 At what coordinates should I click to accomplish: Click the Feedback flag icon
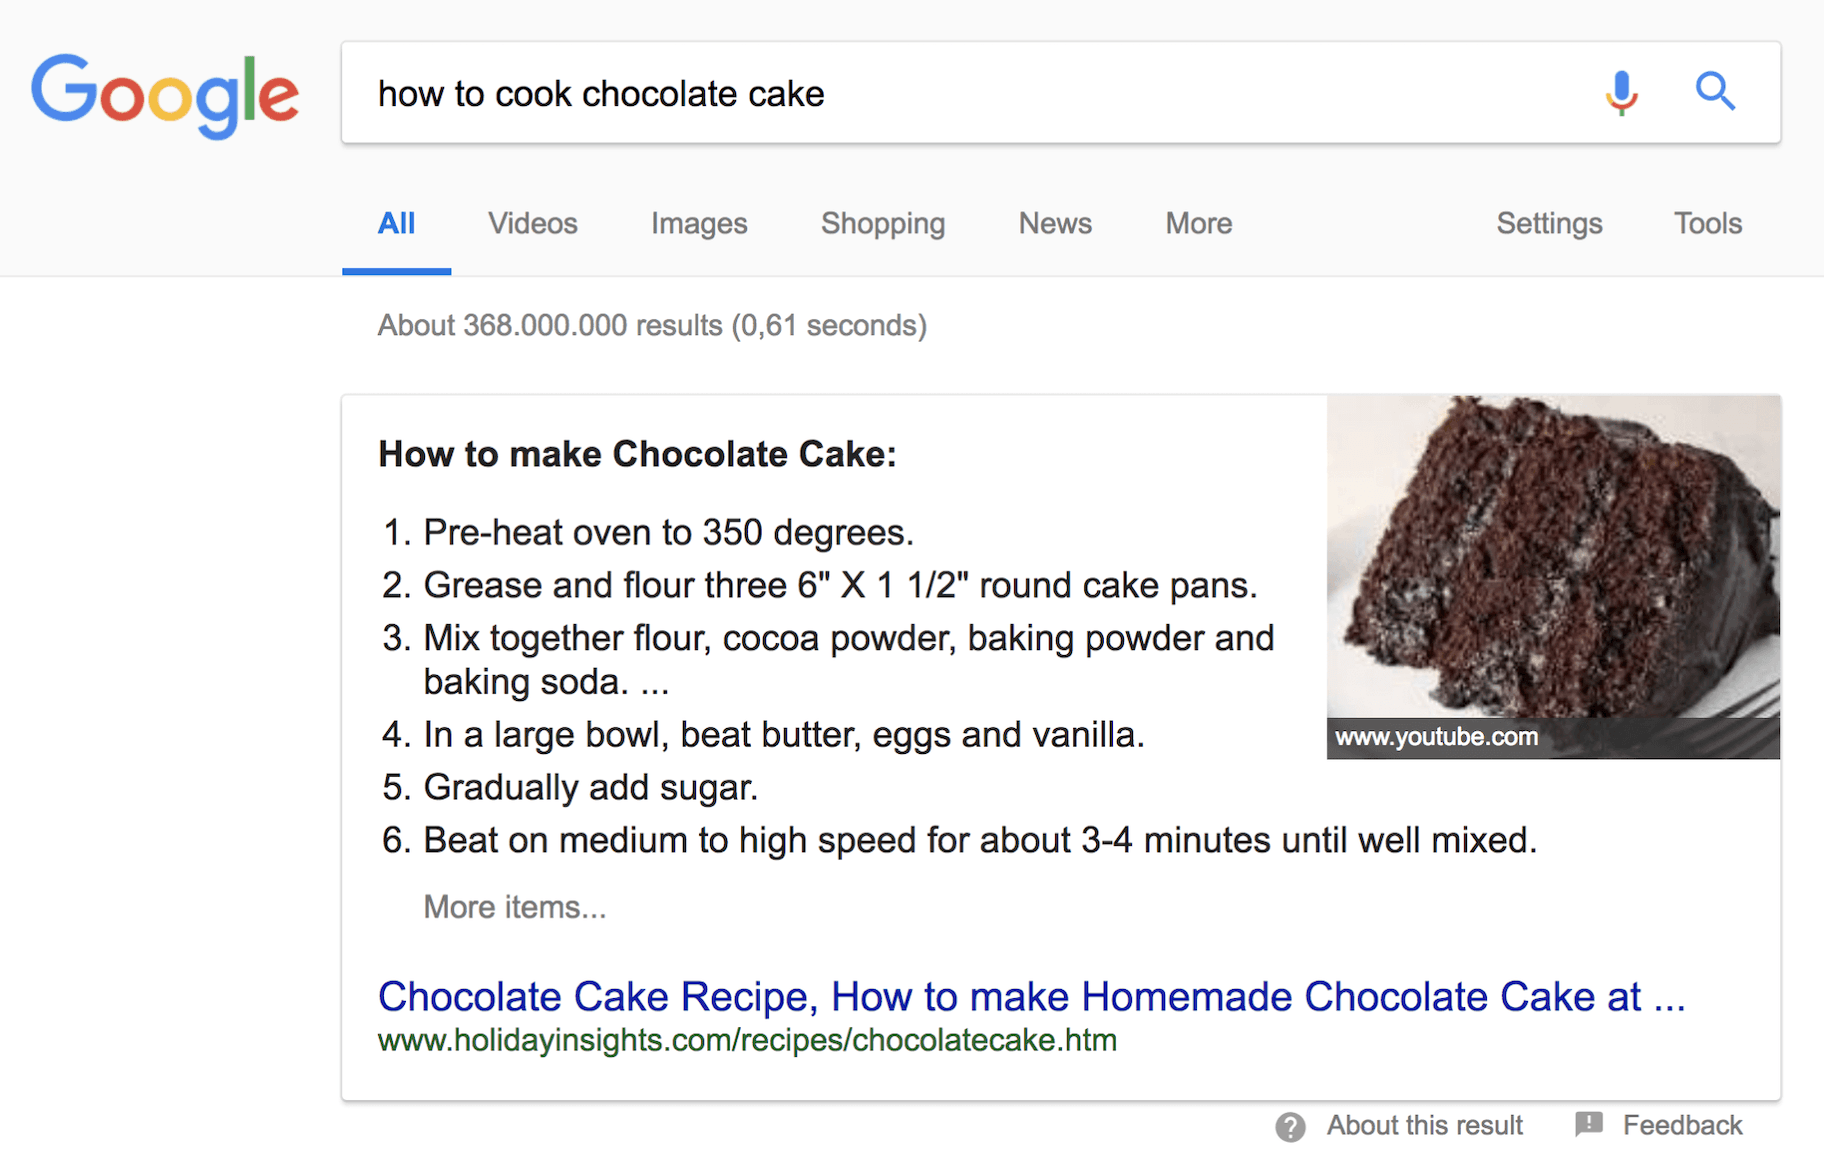pyautogui.click(x=1588, y=1125)
